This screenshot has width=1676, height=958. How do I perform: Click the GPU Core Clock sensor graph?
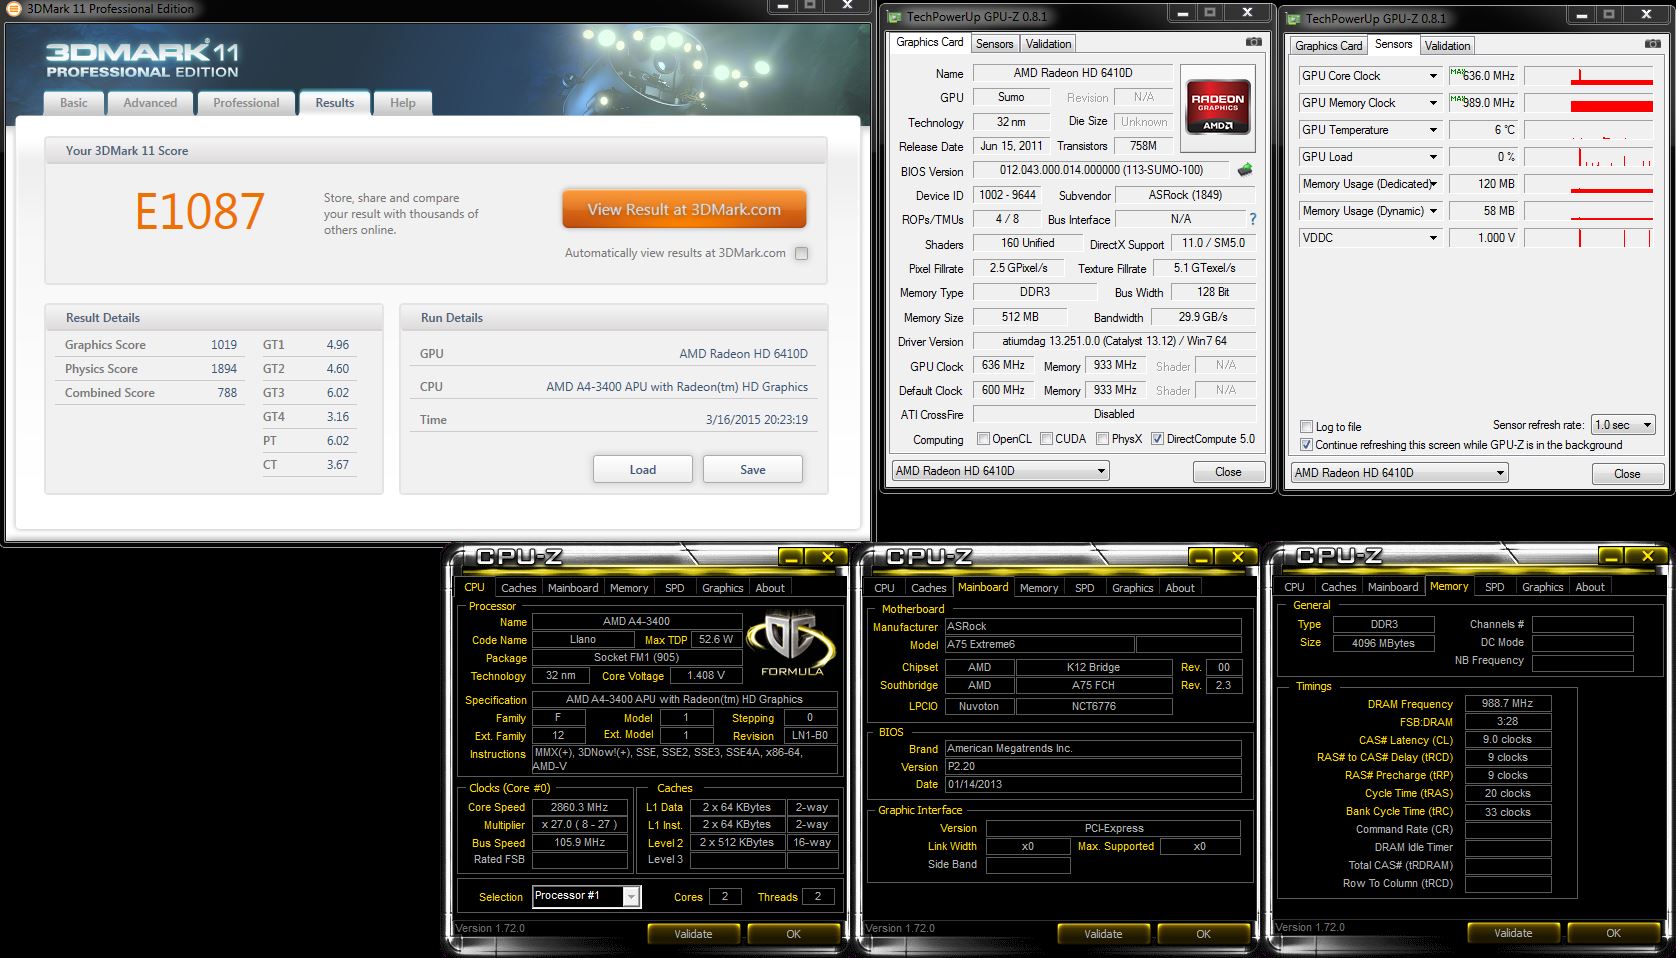click(1588, 76)
